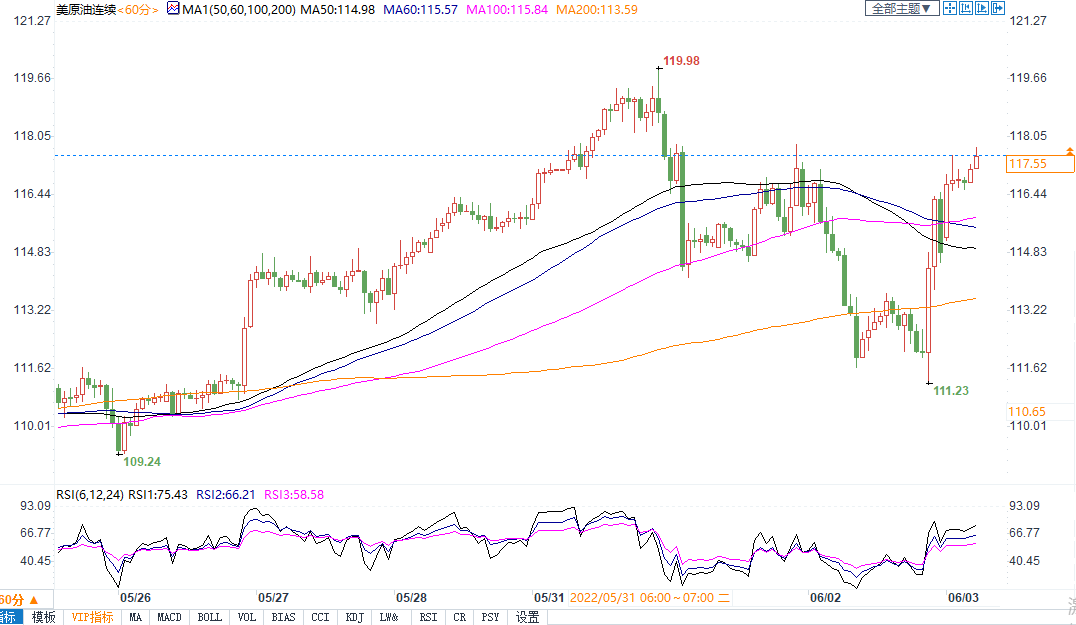Screen dimensions: 1076x625
Task: Click the rightmost icon in top-right toolbar
Action: [998, 9]
